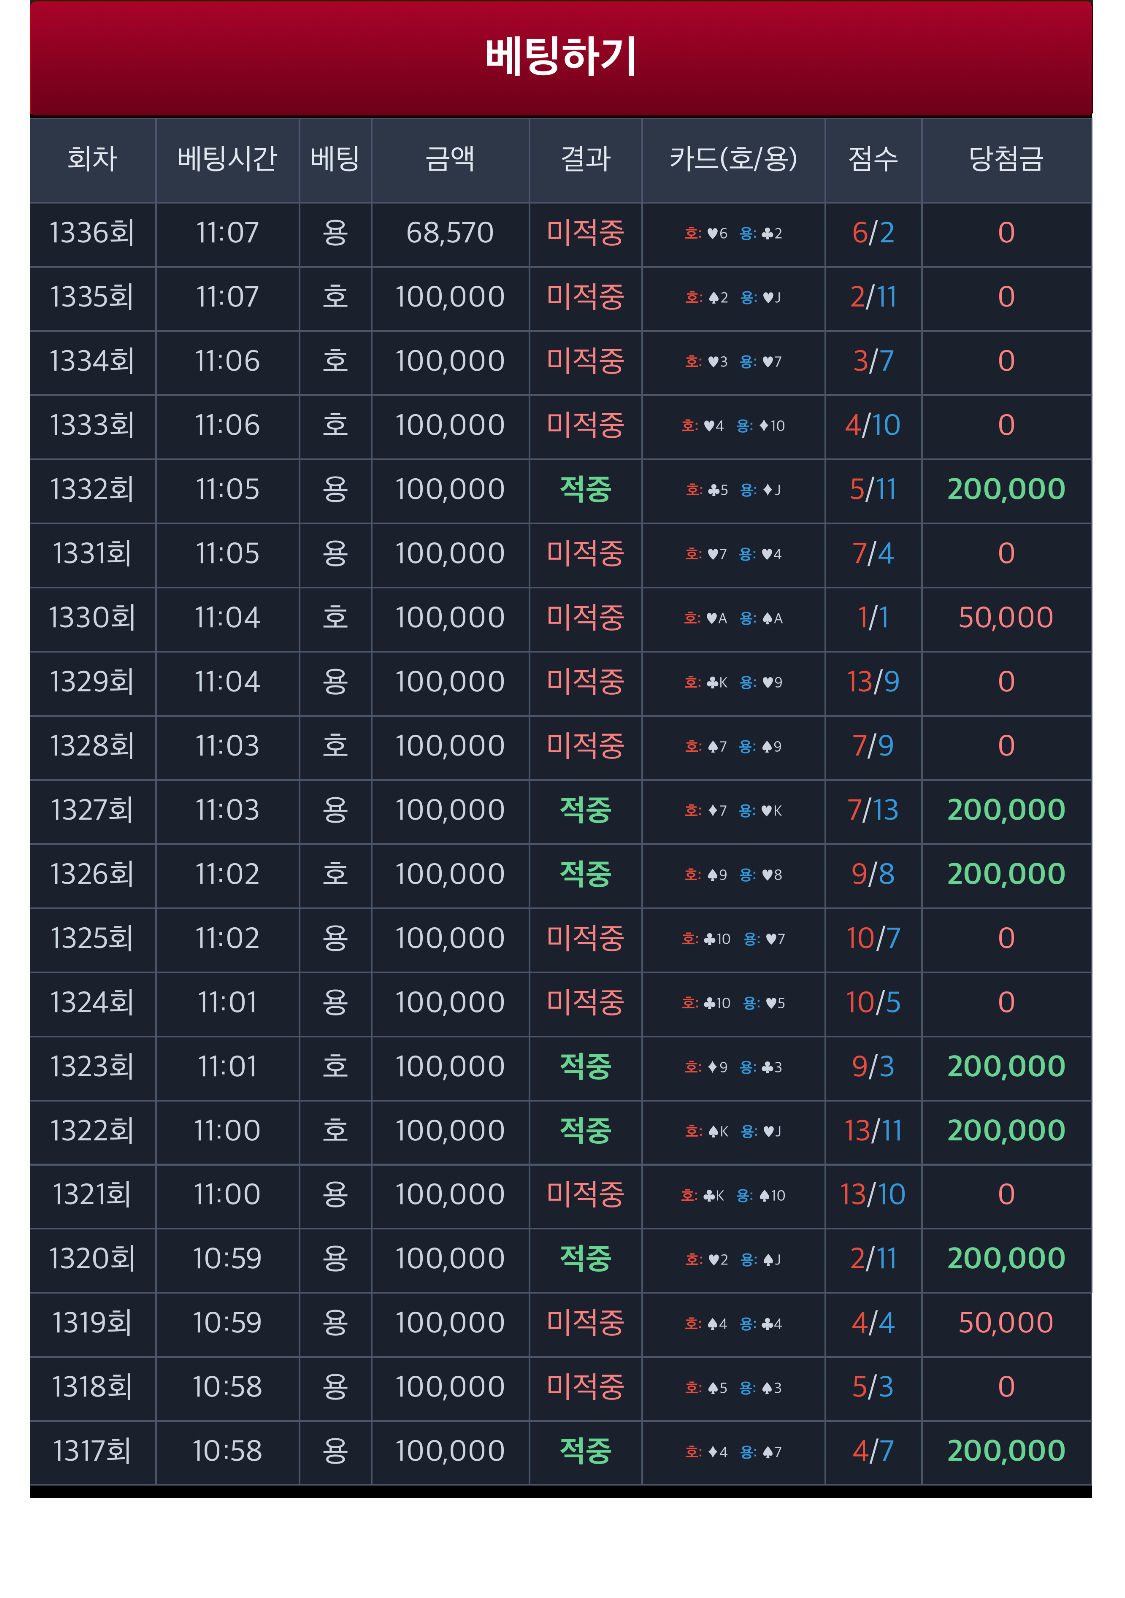Screen dimensions: 1125x1598
Task: Click the 당첨금 column header
Action: click(x=1006, y=160)
